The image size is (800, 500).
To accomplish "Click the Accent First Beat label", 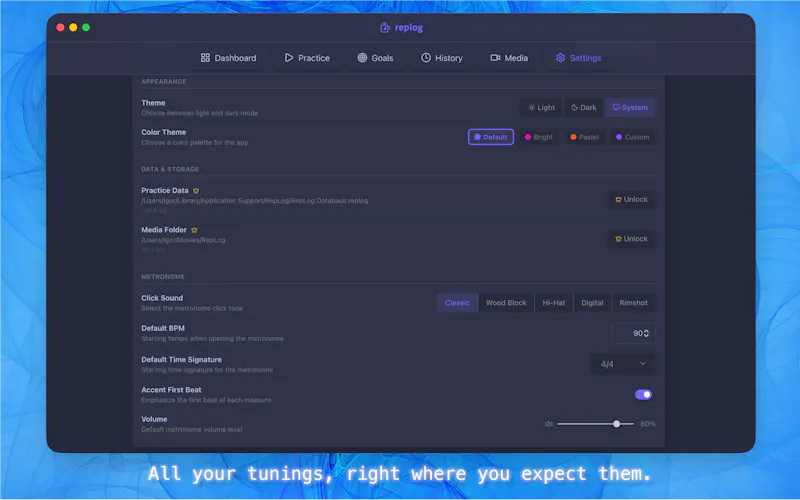I will tap(171, 390).
